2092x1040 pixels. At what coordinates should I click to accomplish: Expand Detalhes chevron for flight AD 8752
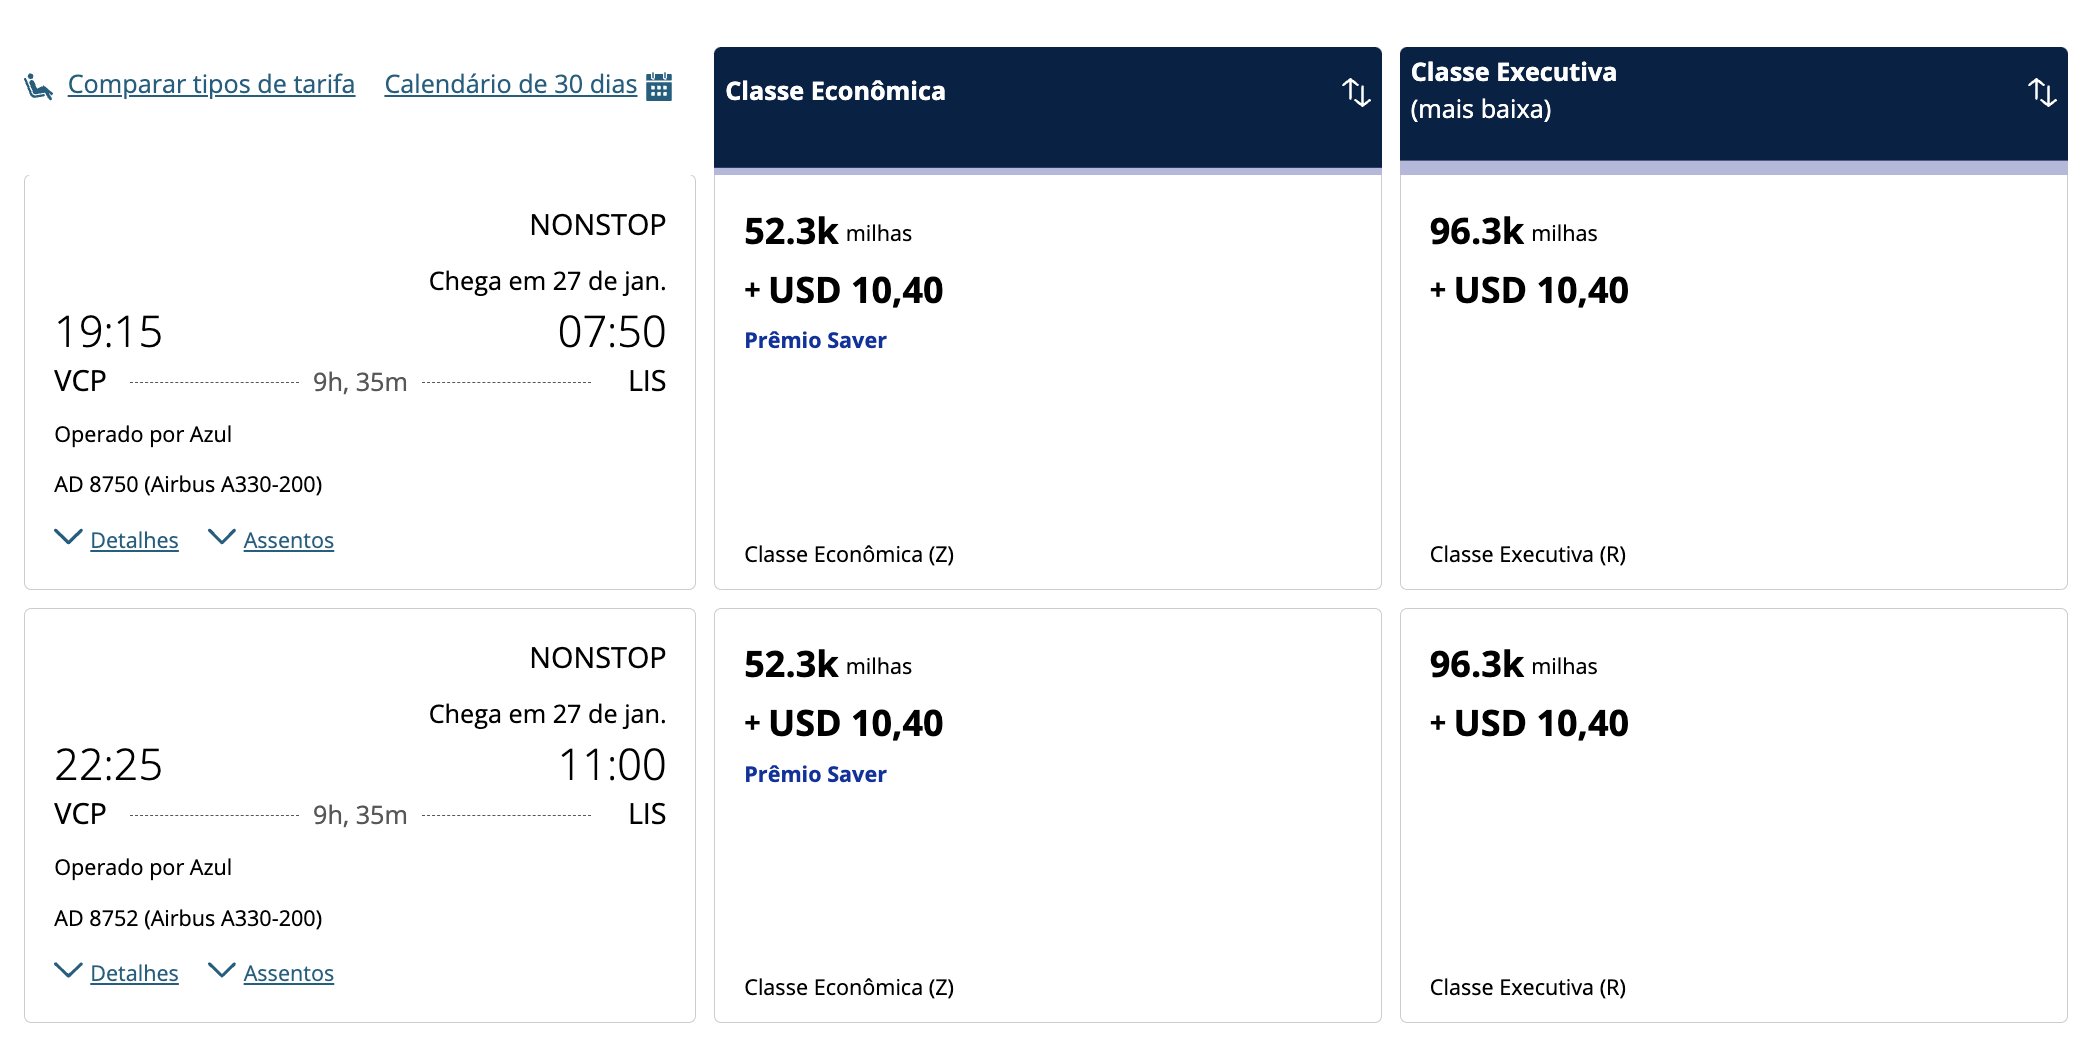(68, 970)
